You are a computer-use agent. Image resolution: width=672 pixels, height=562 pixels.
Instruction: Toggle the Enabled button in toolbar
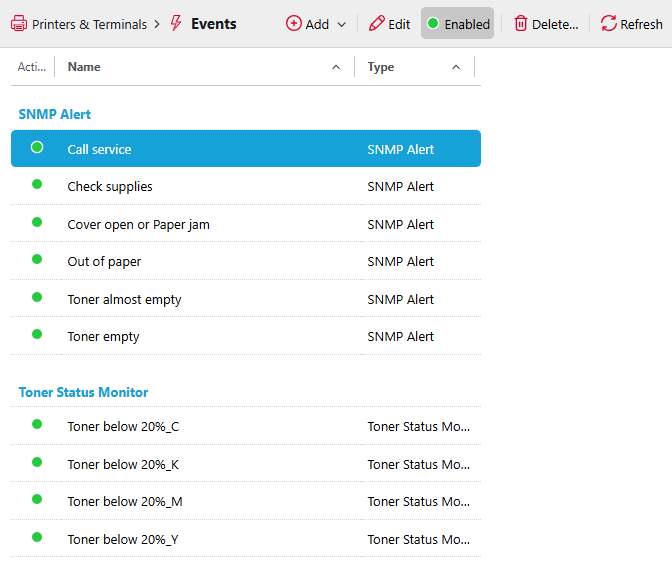point(457,23)
